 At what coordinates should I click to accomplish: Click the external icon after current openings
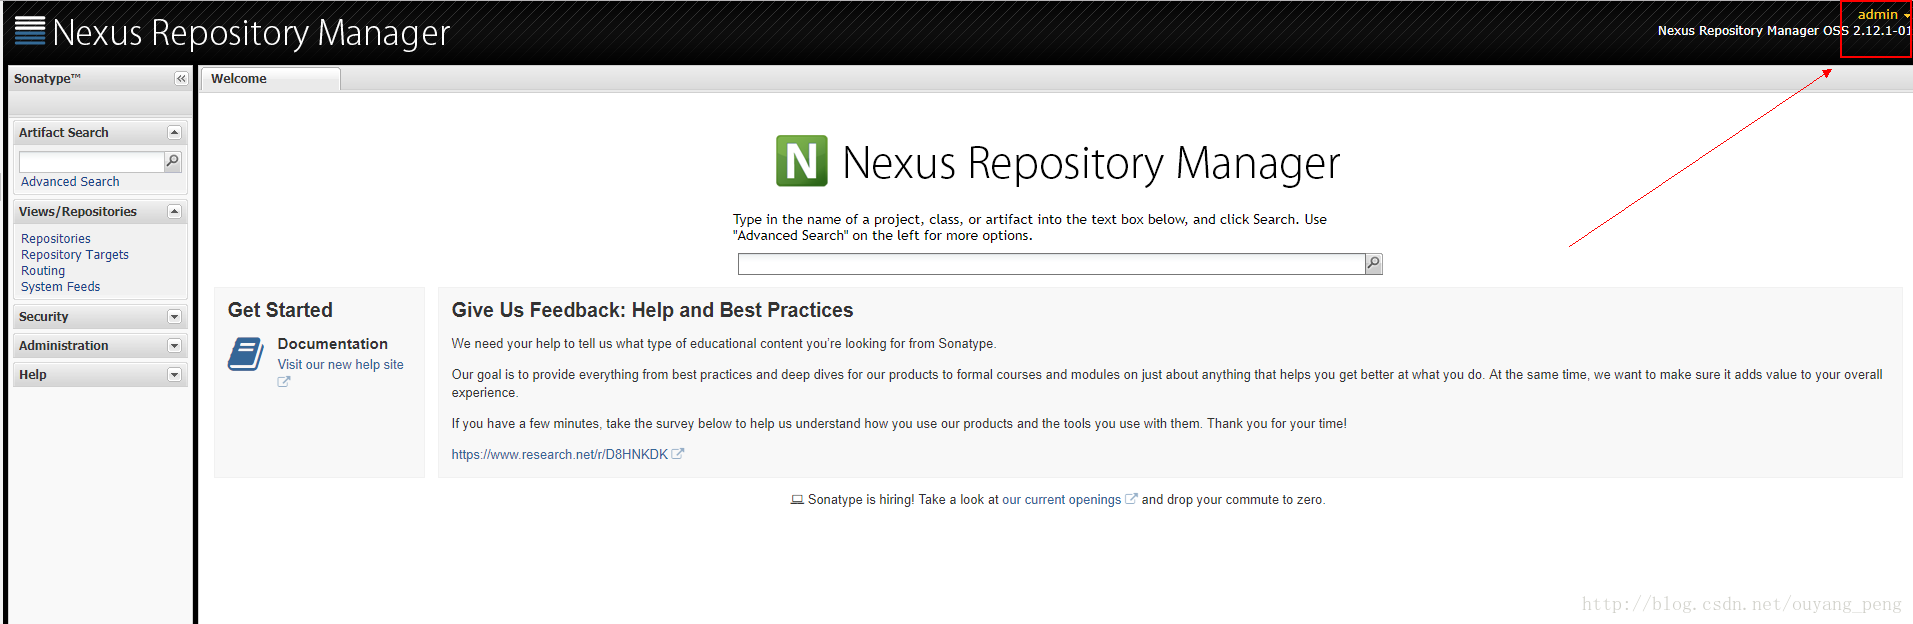pyautogui.click(x=1131, y=499)
